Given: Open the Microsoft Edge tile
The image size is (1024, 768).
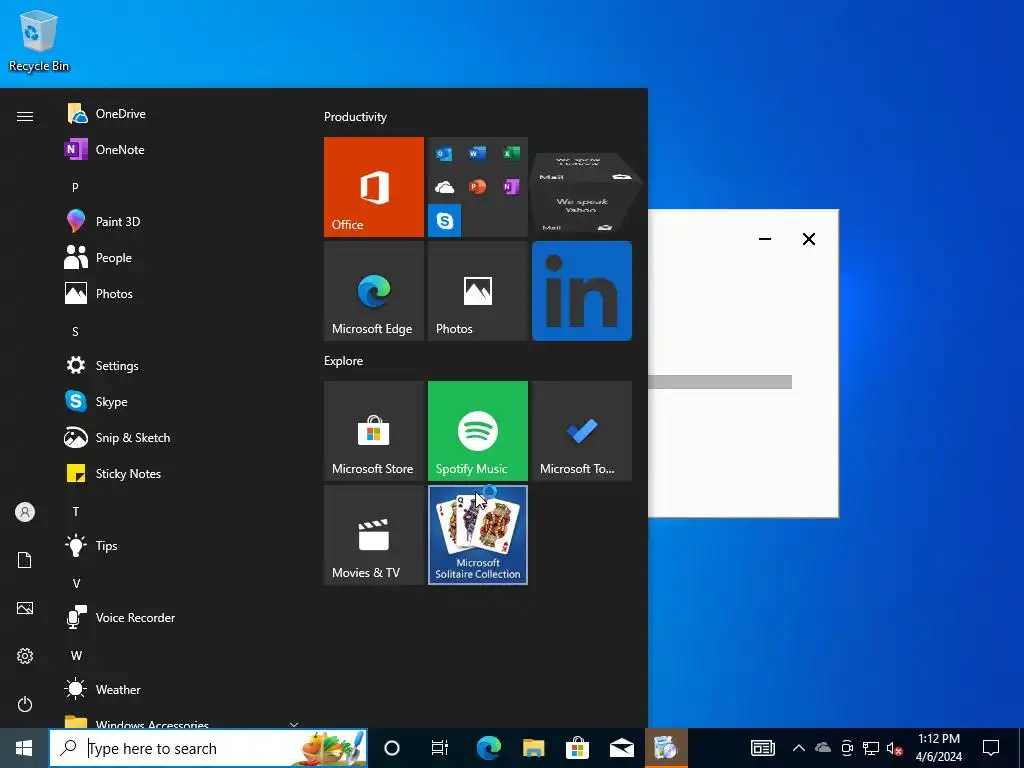Looking at the screenshot, I should pos(374,291).
